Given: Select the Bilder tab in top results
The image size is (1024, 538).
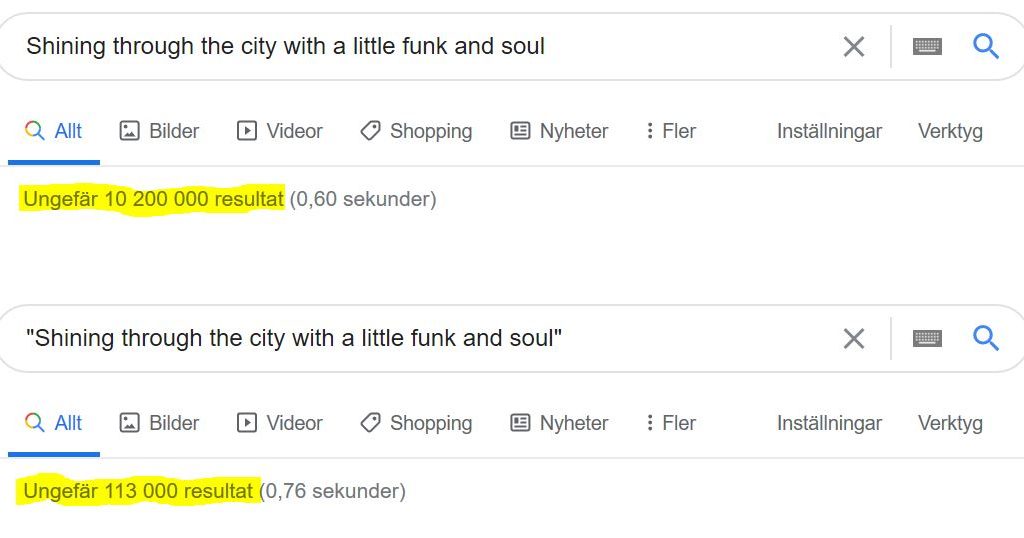Looking at the screenshot, I should click(159, 131).
